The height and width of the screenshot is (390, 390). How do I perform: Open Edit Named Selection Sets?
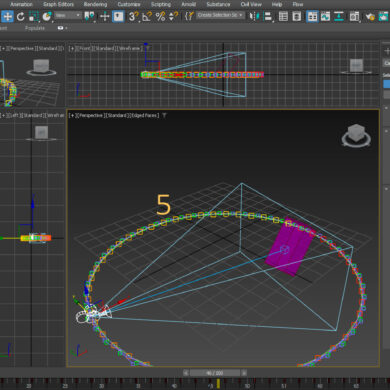point(189,16)
